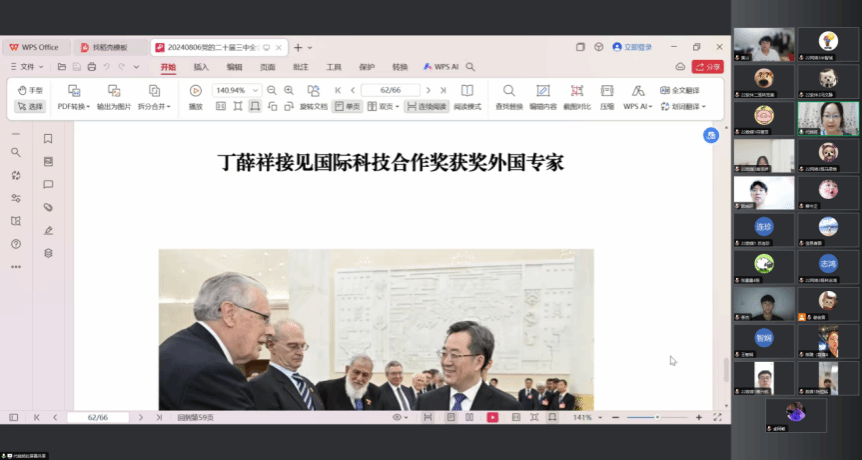Toggle 连续阅读 continuous reading mode
This screenshot has width=862, height=460.
427,106
